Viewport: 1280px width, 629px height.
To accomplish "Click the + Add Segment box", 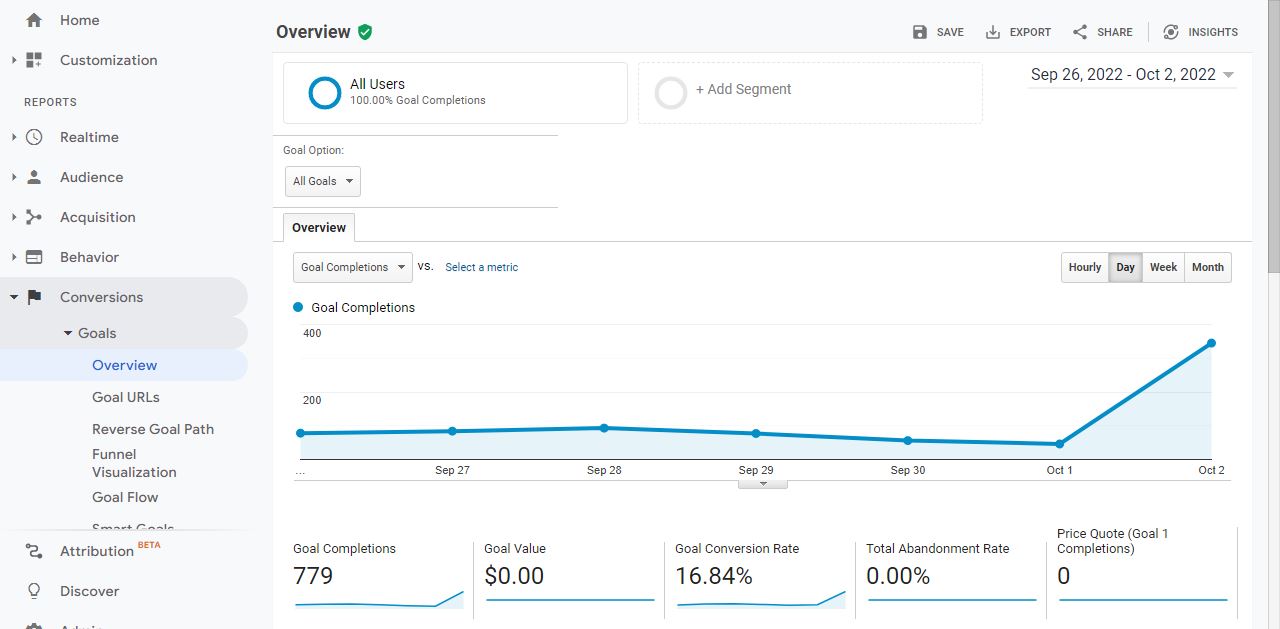I will pyautogui.click(x=810, y=93).
